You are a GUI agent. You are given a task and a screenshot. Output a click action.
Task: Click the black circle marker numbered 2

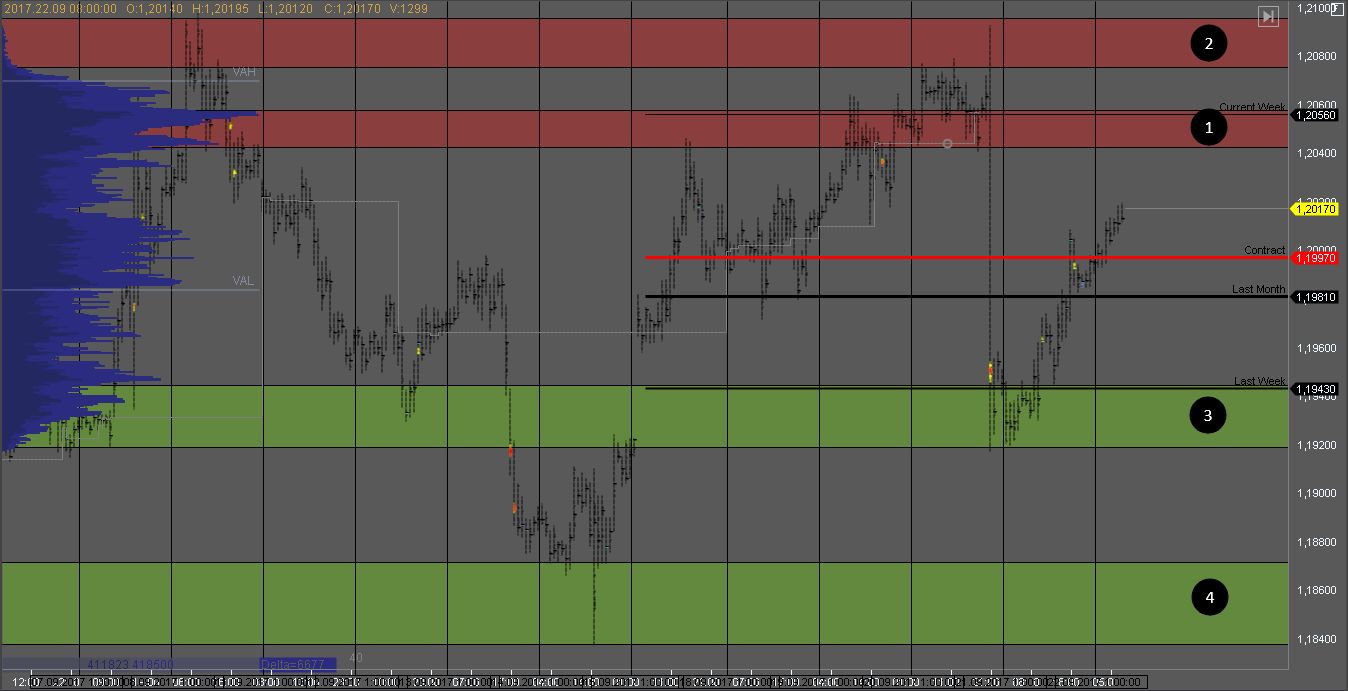coord(1209,43)
